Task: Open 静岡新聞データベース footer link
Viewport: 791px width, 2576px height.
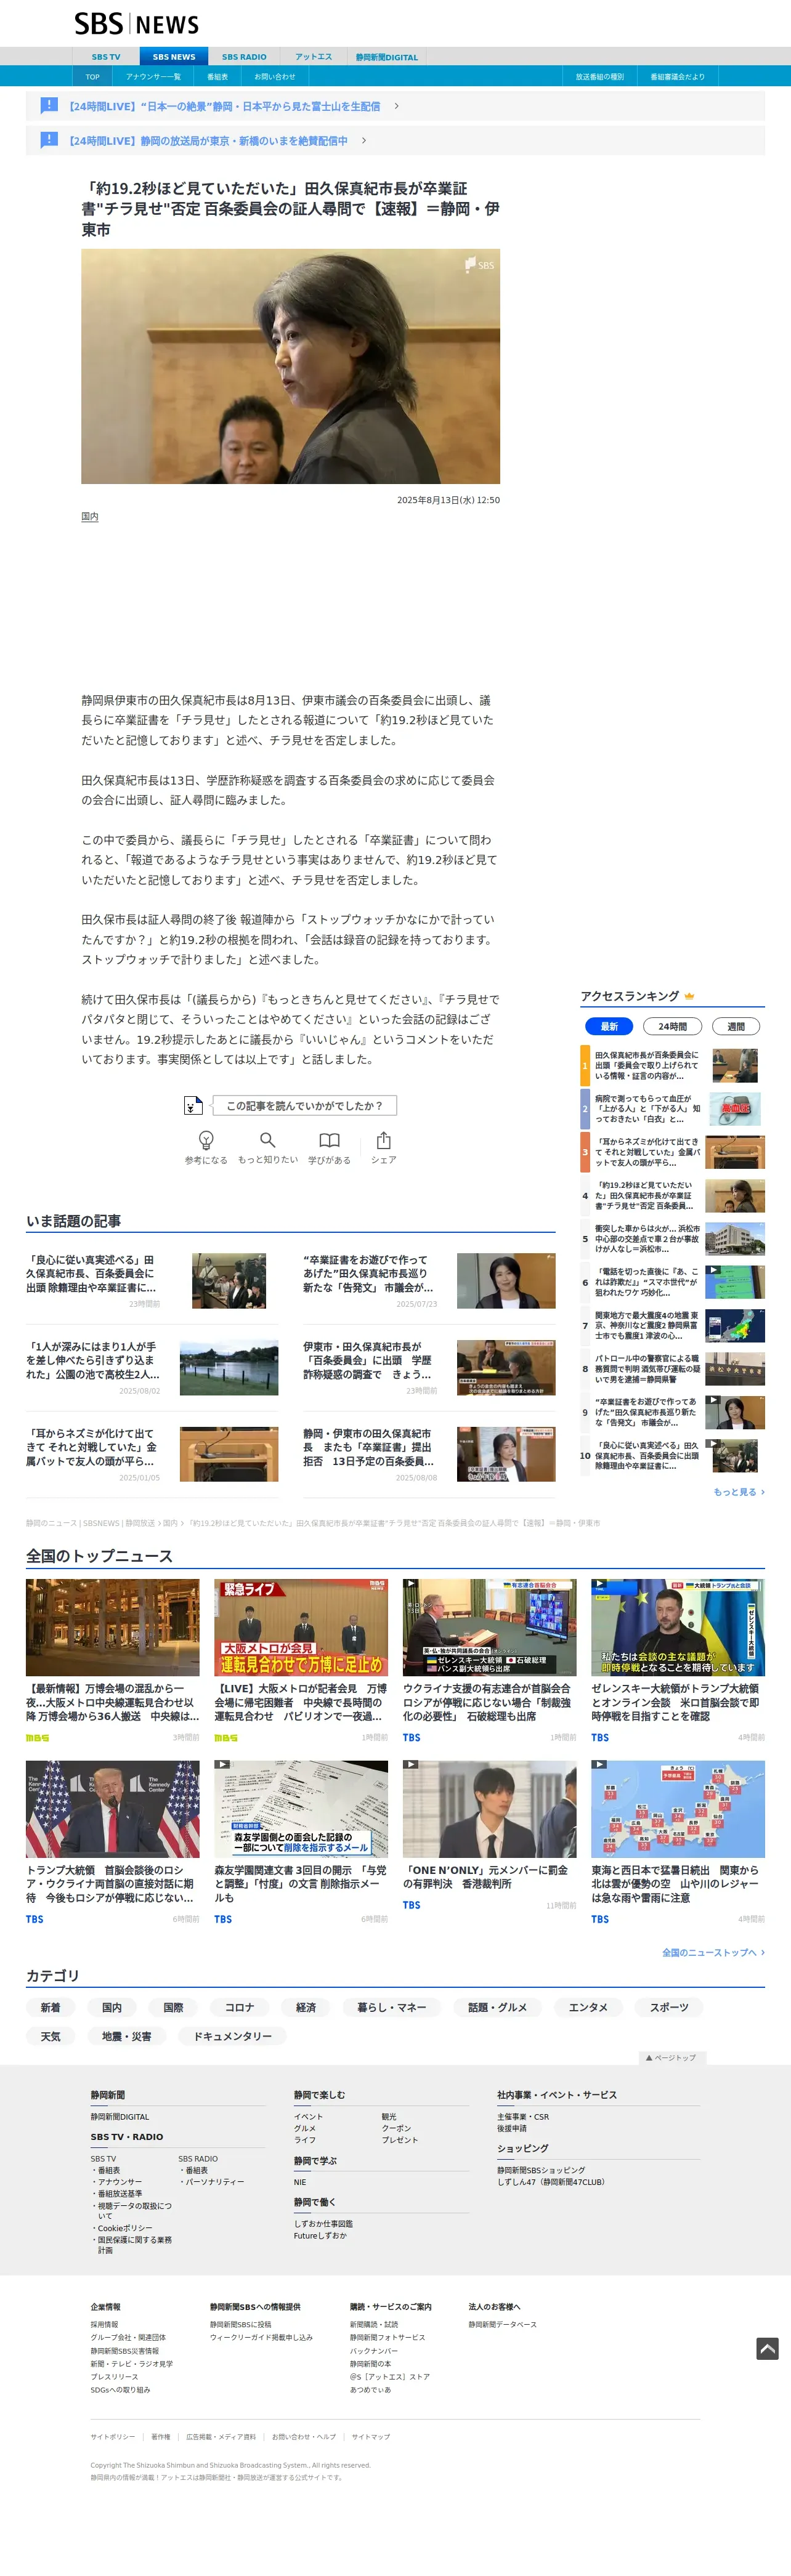Action: [x=502, y=2324]
